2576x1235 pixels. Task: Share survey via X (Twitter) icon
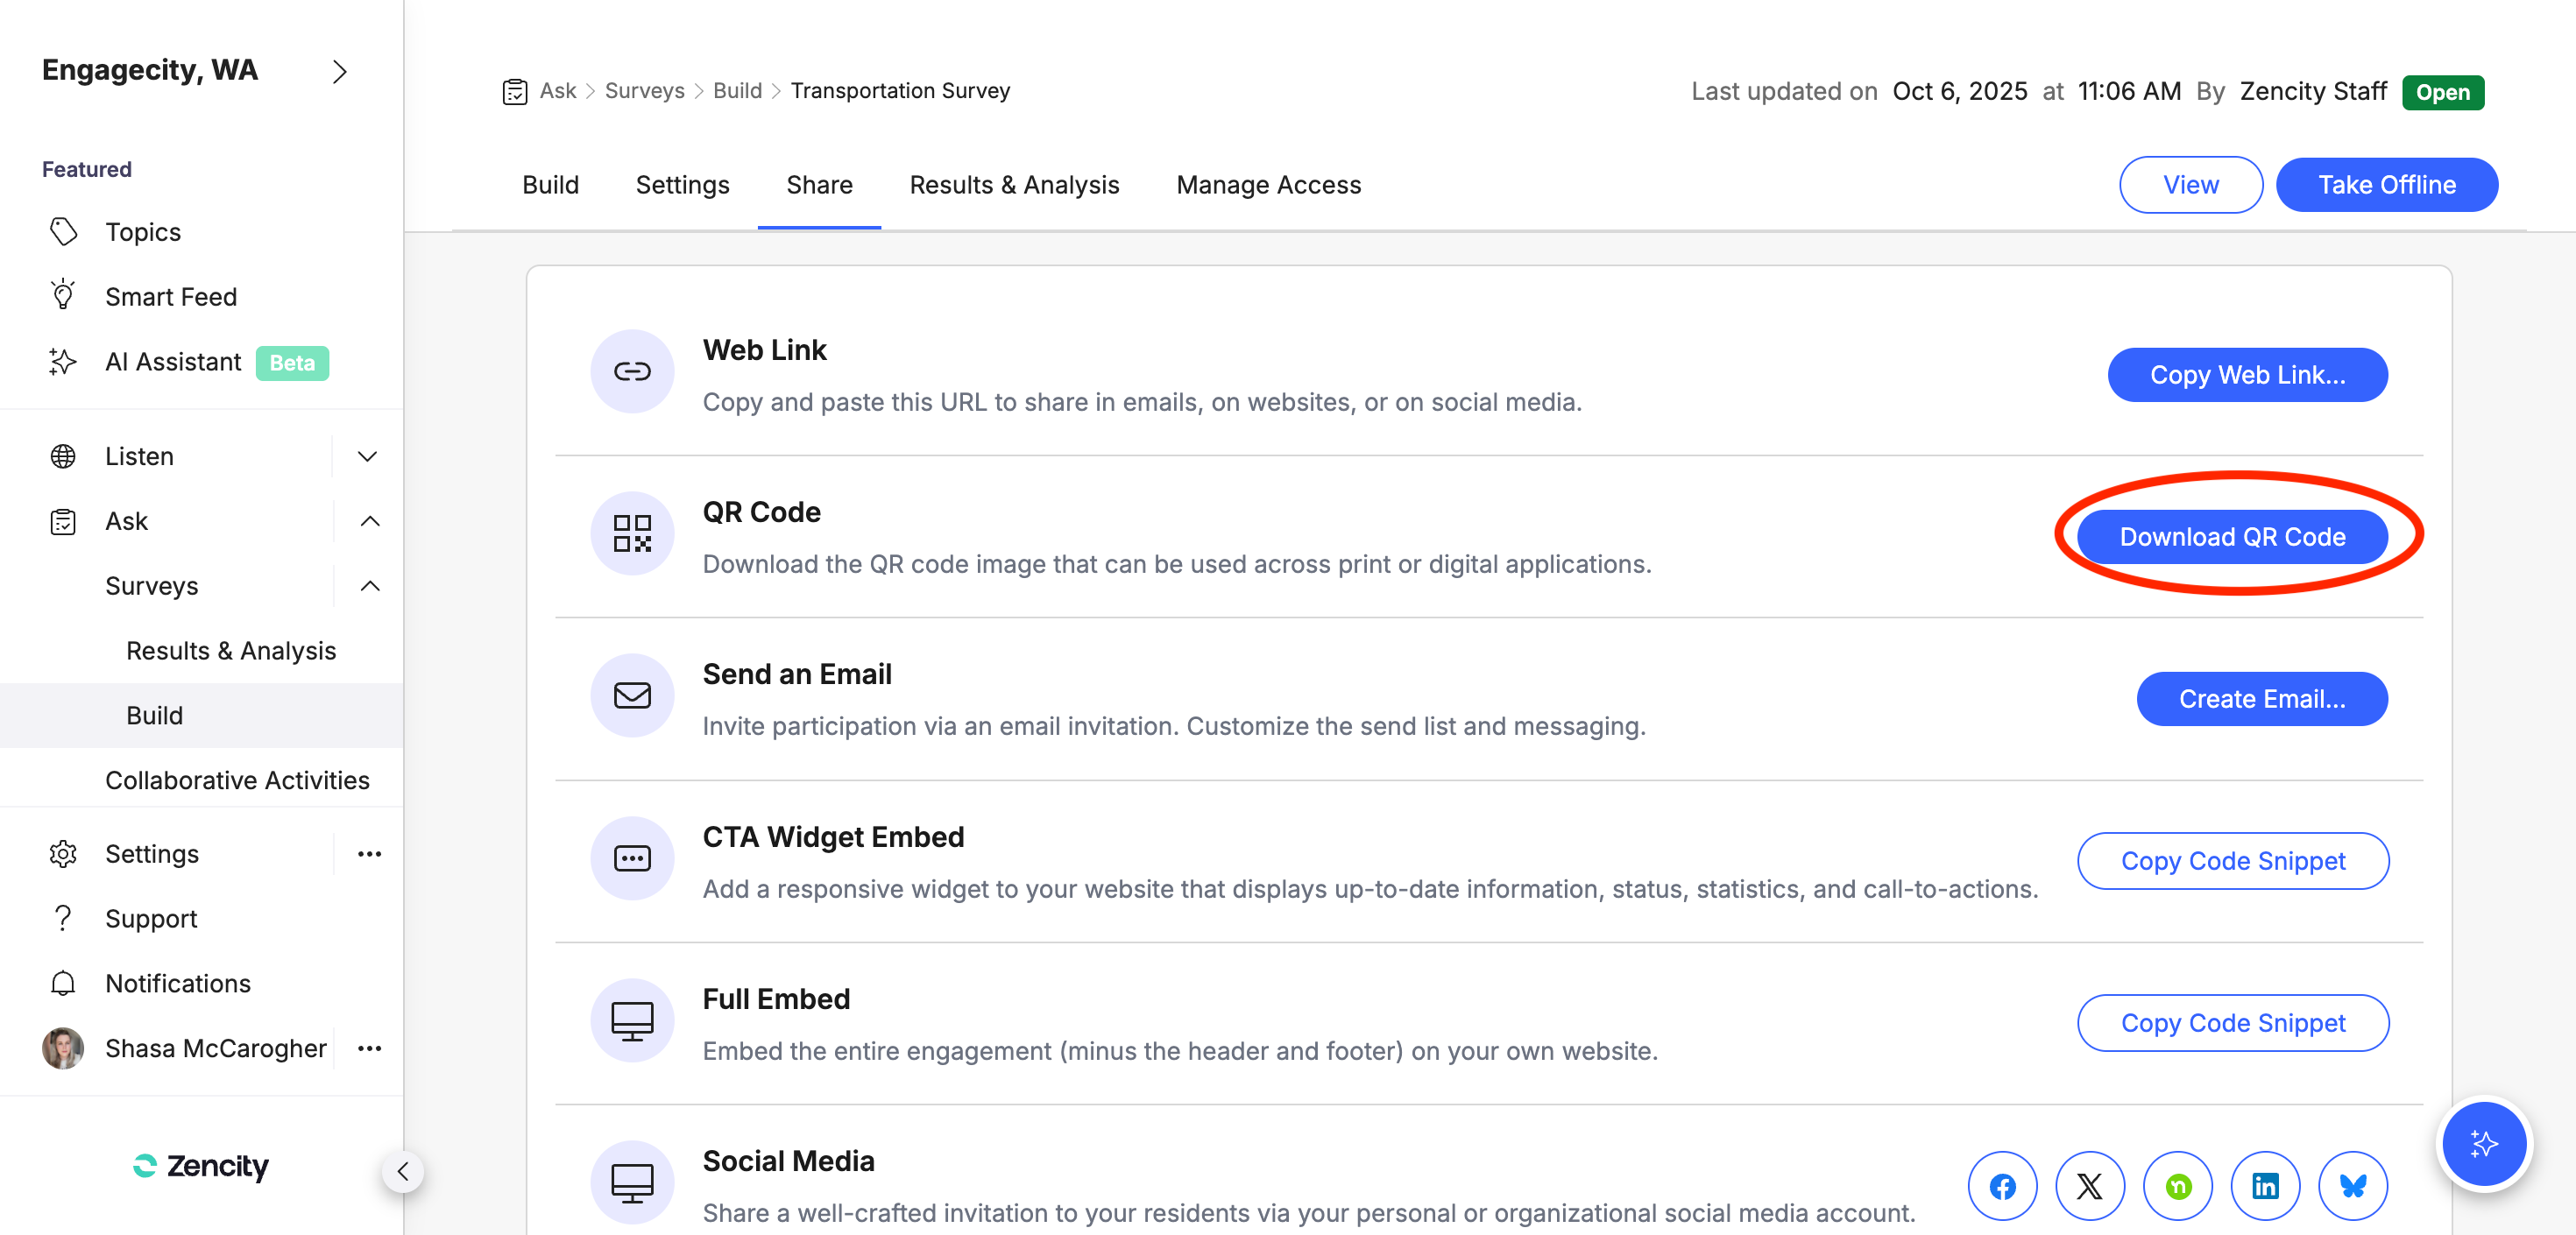click(2089, 1186)
